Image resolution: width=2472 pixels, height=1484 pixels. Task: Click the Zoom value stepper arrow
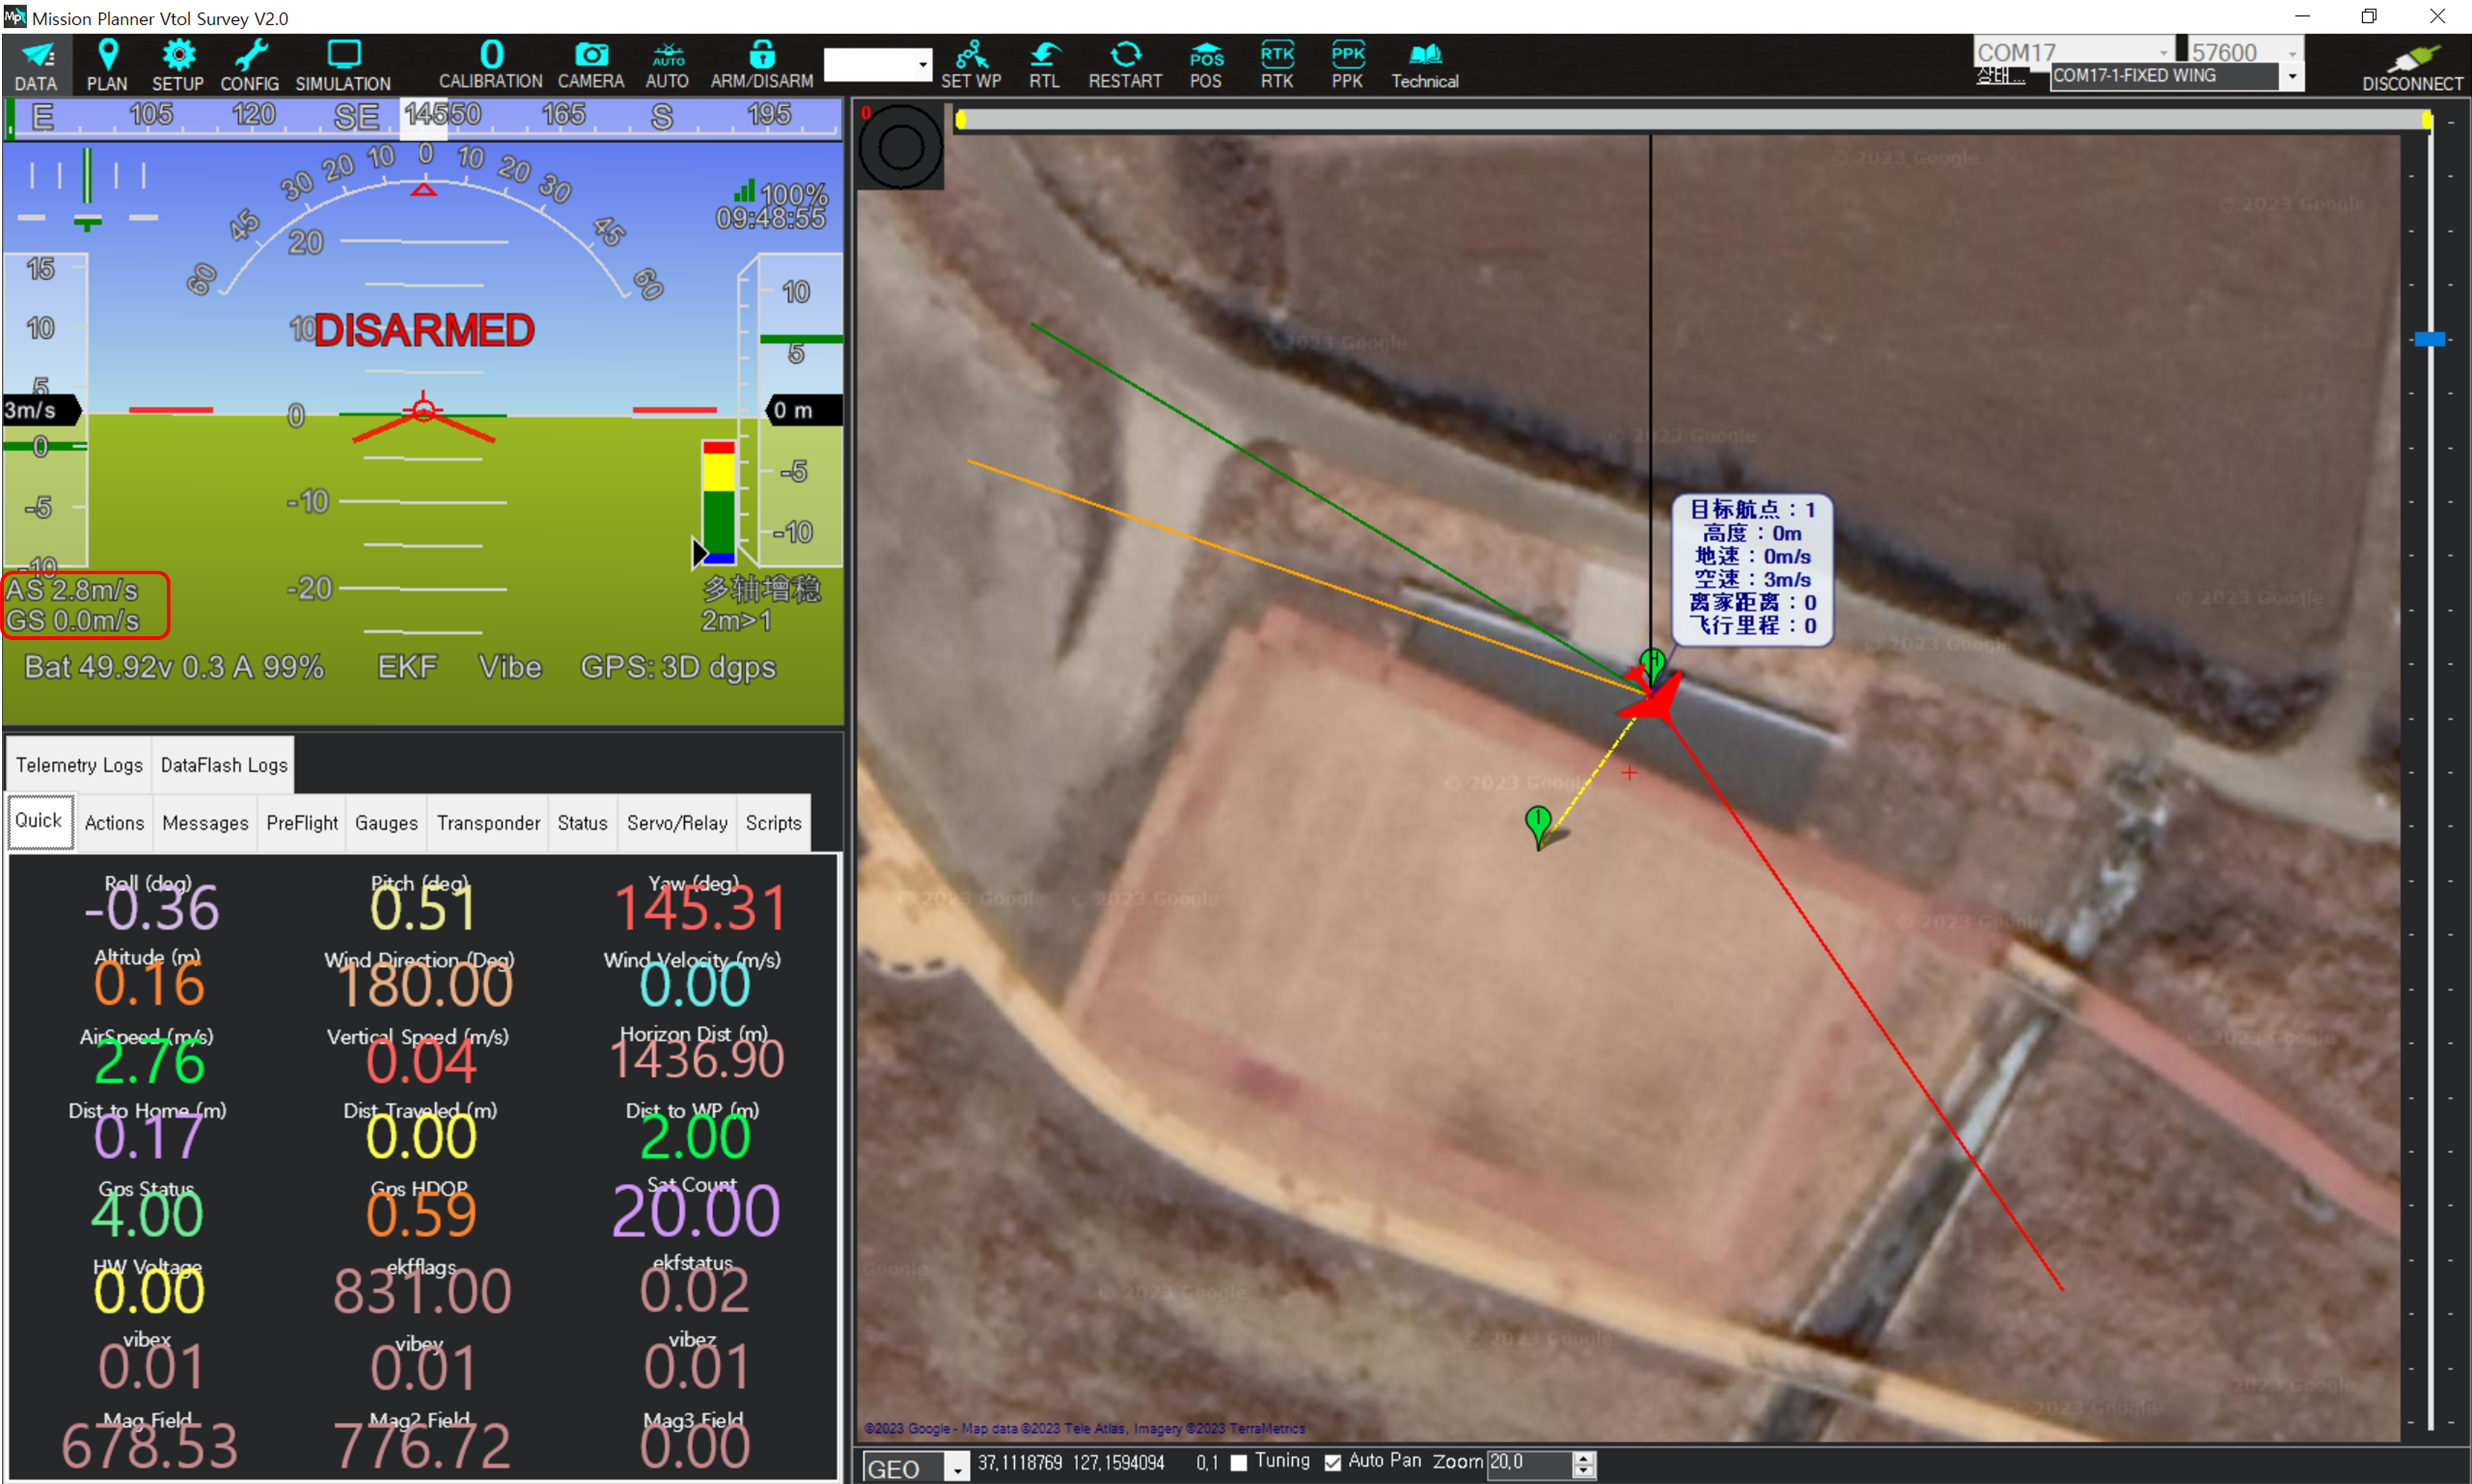coord(1583,1458)
